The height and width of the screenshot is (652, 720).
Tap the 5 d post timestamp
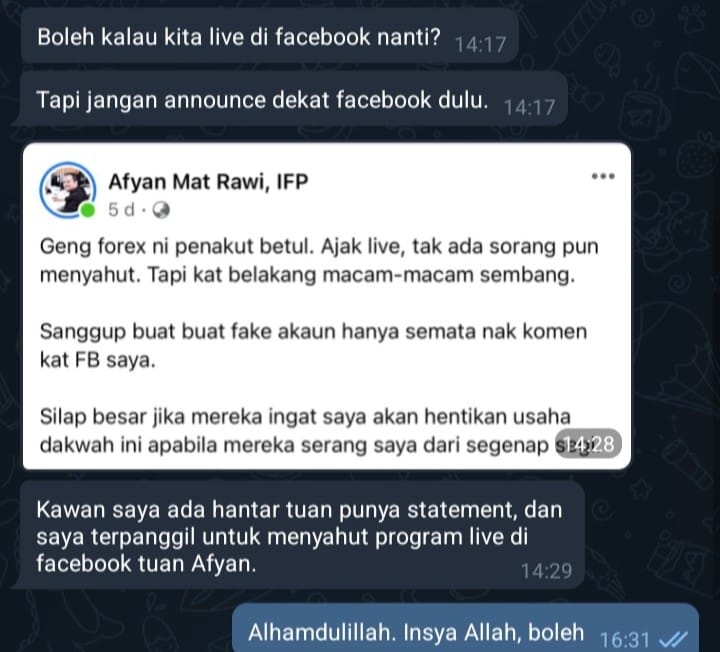[121, 210]
